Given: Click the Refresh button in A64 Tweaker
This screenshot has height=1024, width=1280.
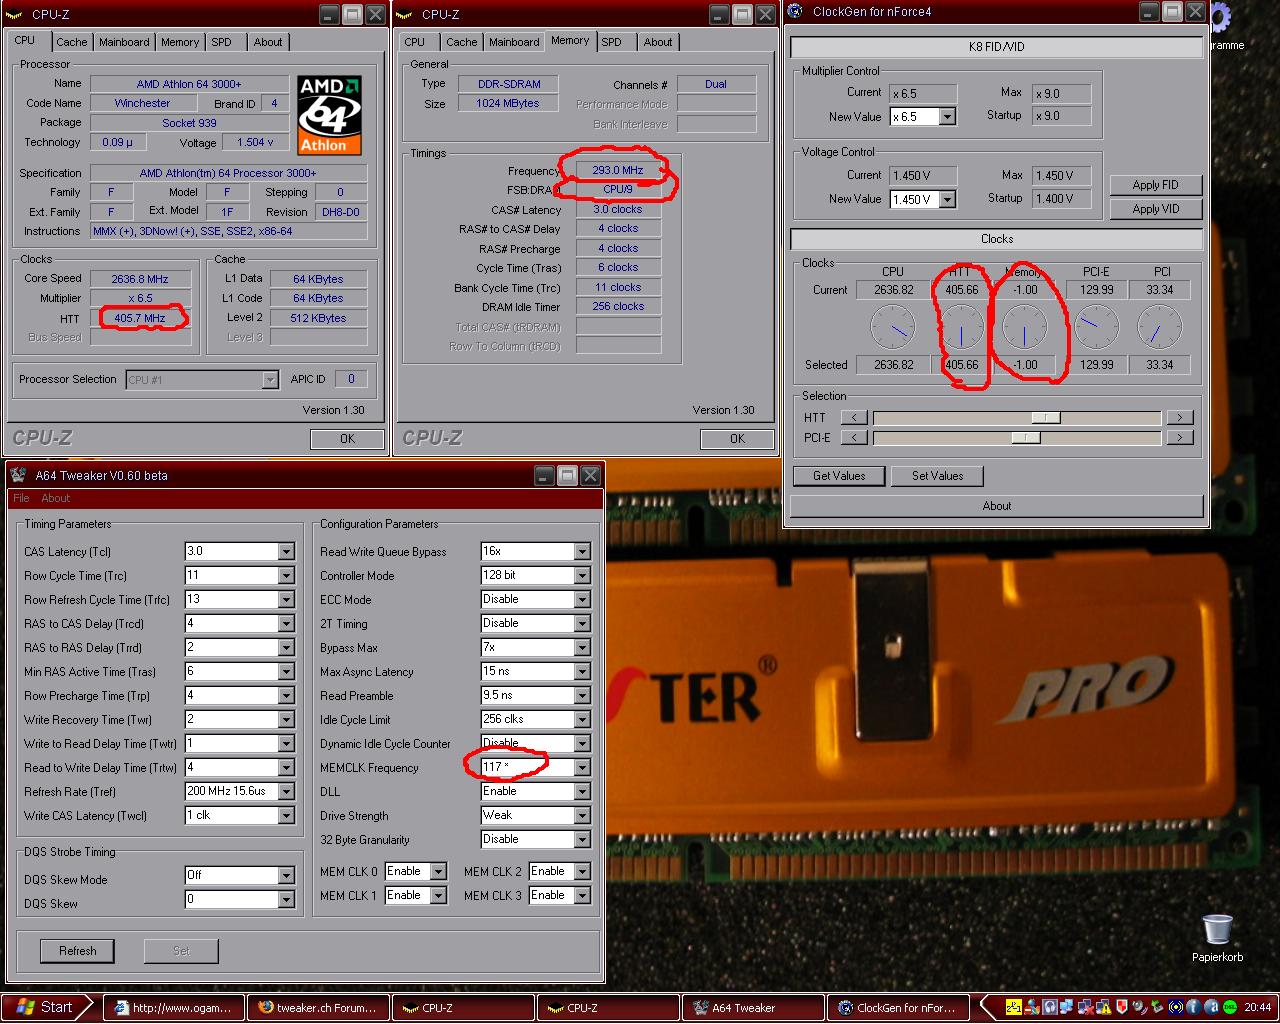Looking at the screenshot, I should tap(77, 951).
